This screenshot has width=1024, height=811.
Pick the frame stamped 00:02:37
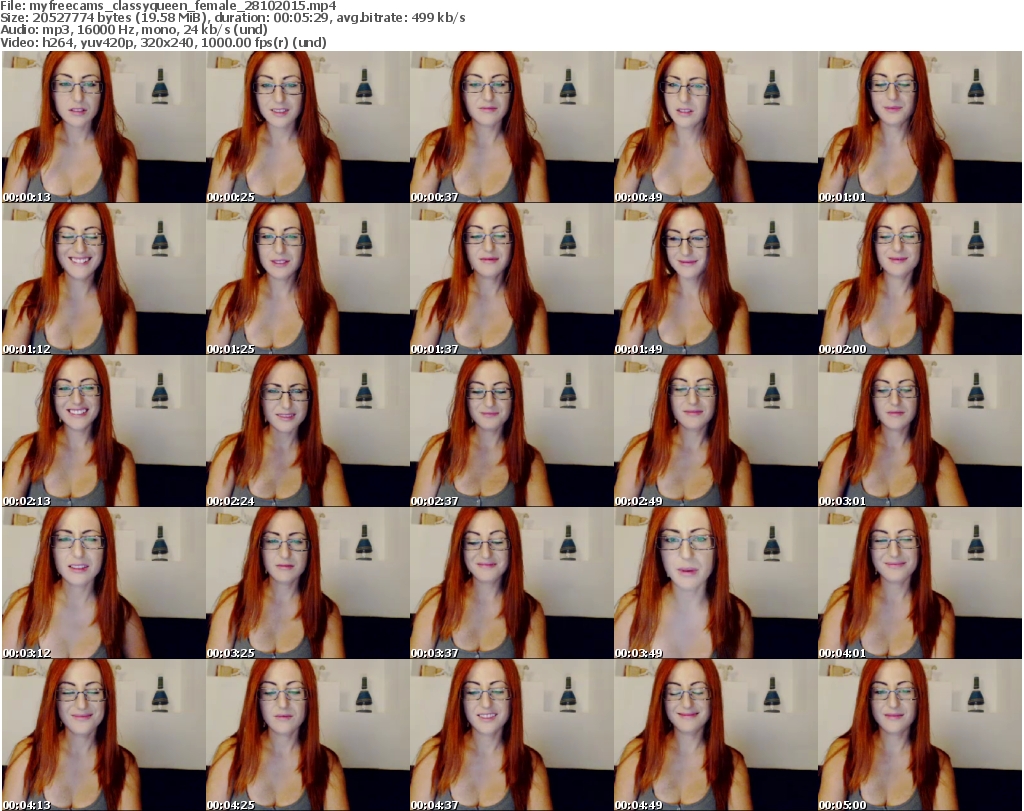pyautogui.click(x=511, y=431)
